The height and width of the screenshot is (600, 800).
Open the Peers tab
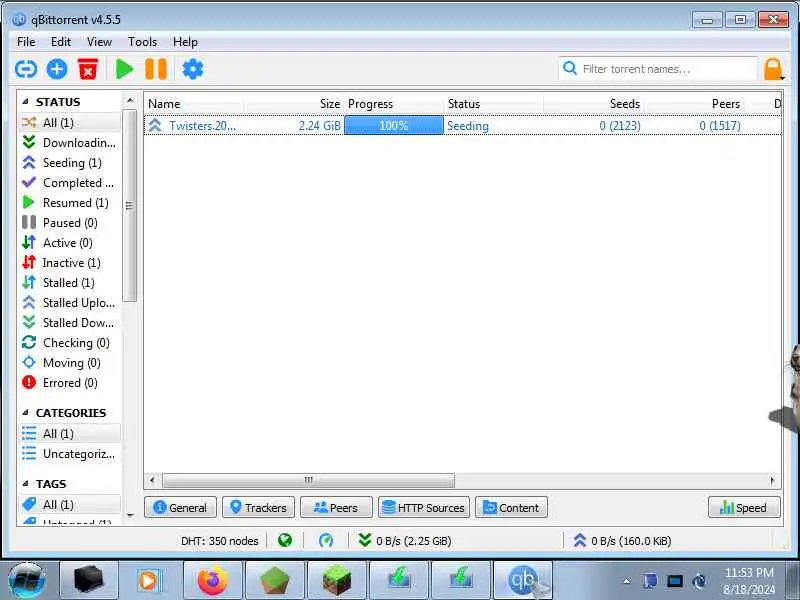point(336,508)
